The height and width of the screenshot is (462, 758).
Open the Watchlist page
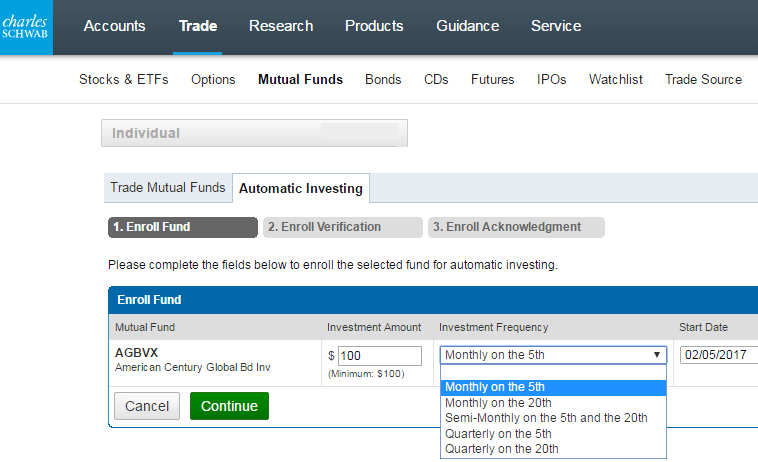click(615, 79)
